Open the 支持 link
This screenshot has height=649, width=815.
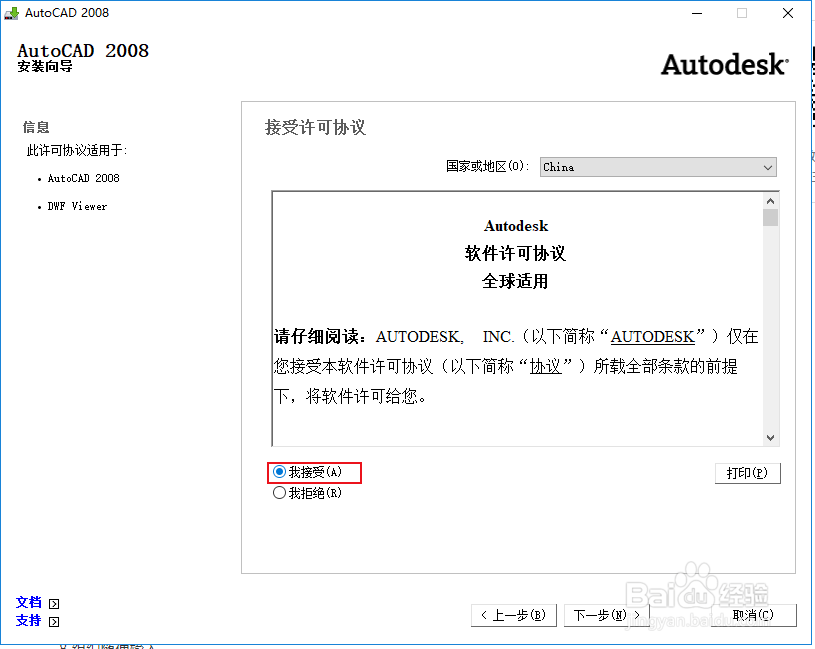pos(28,621)
